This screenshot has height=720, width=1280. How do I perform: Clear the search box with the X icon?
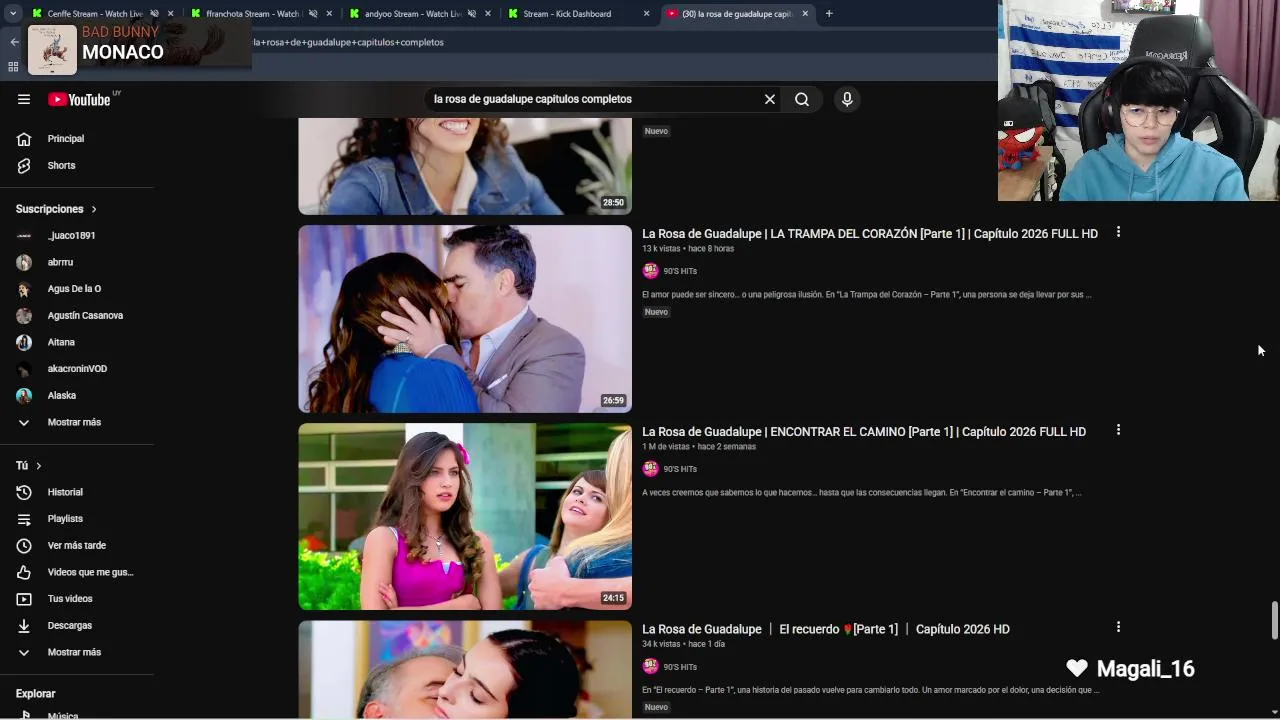click(770, 99)
